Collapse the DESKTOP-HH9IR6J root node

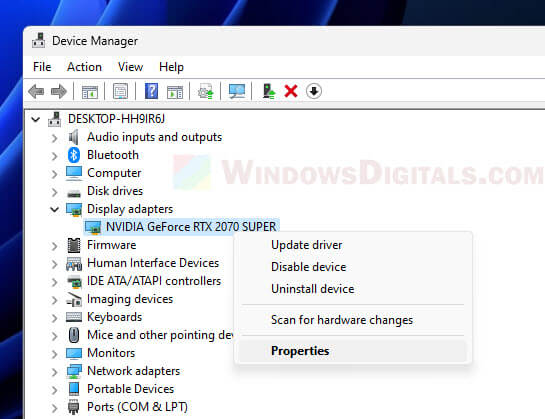tap(35, 120)
